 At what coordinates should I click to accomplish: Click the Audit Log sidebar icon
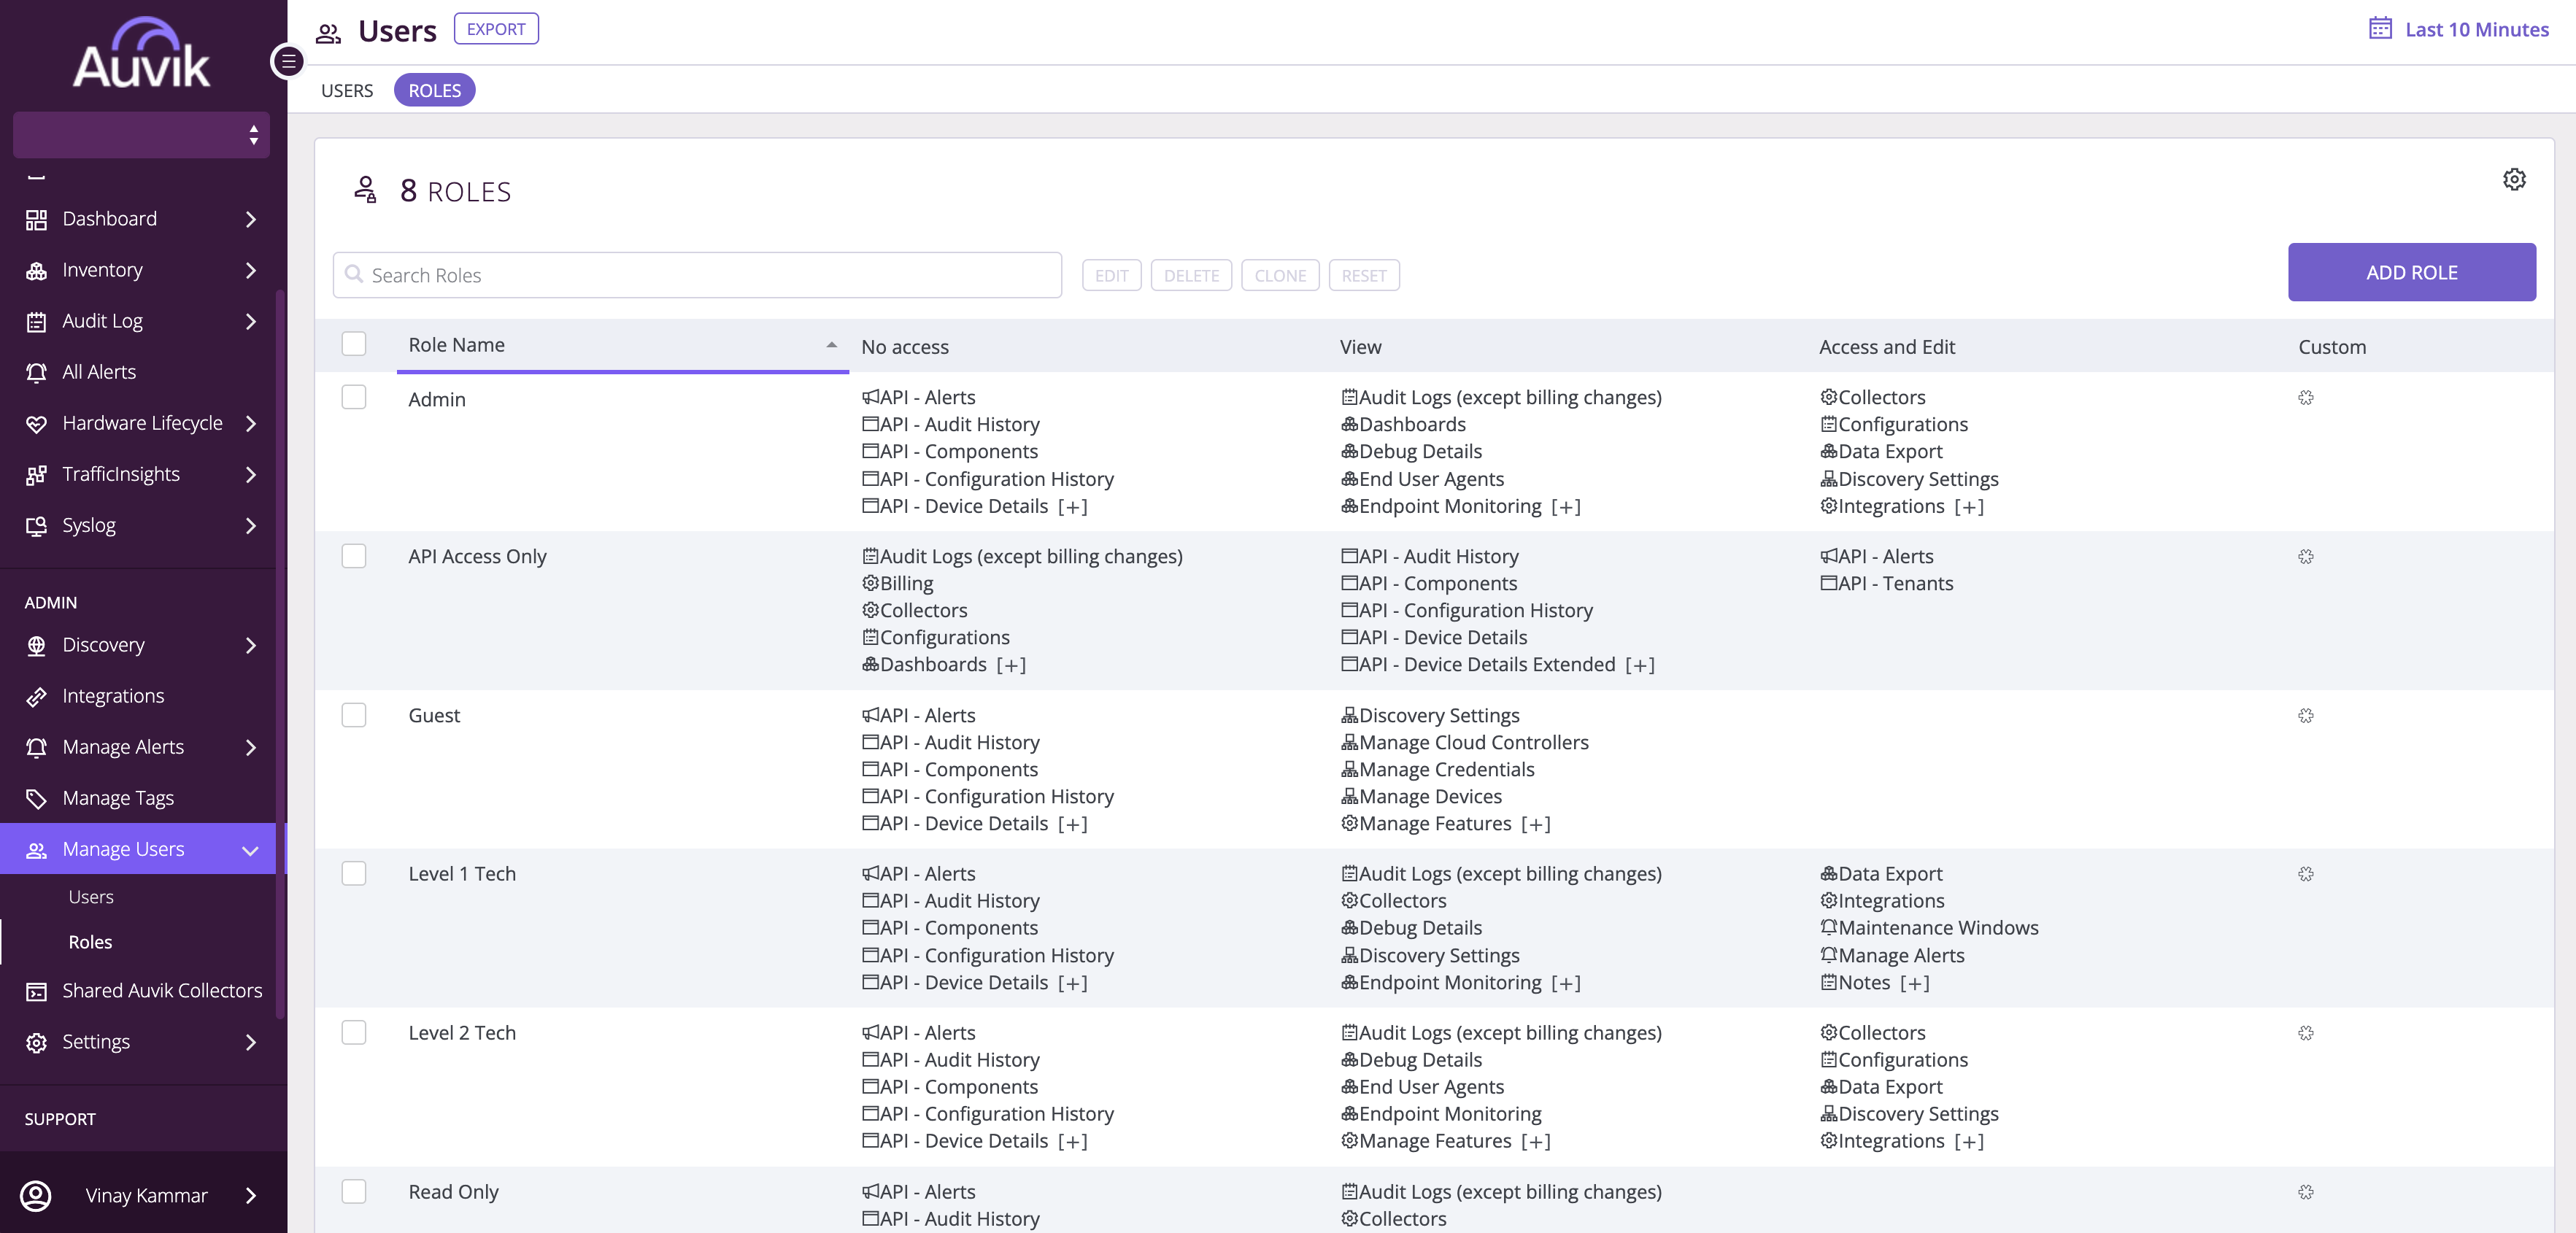click(x=36, y=321)
